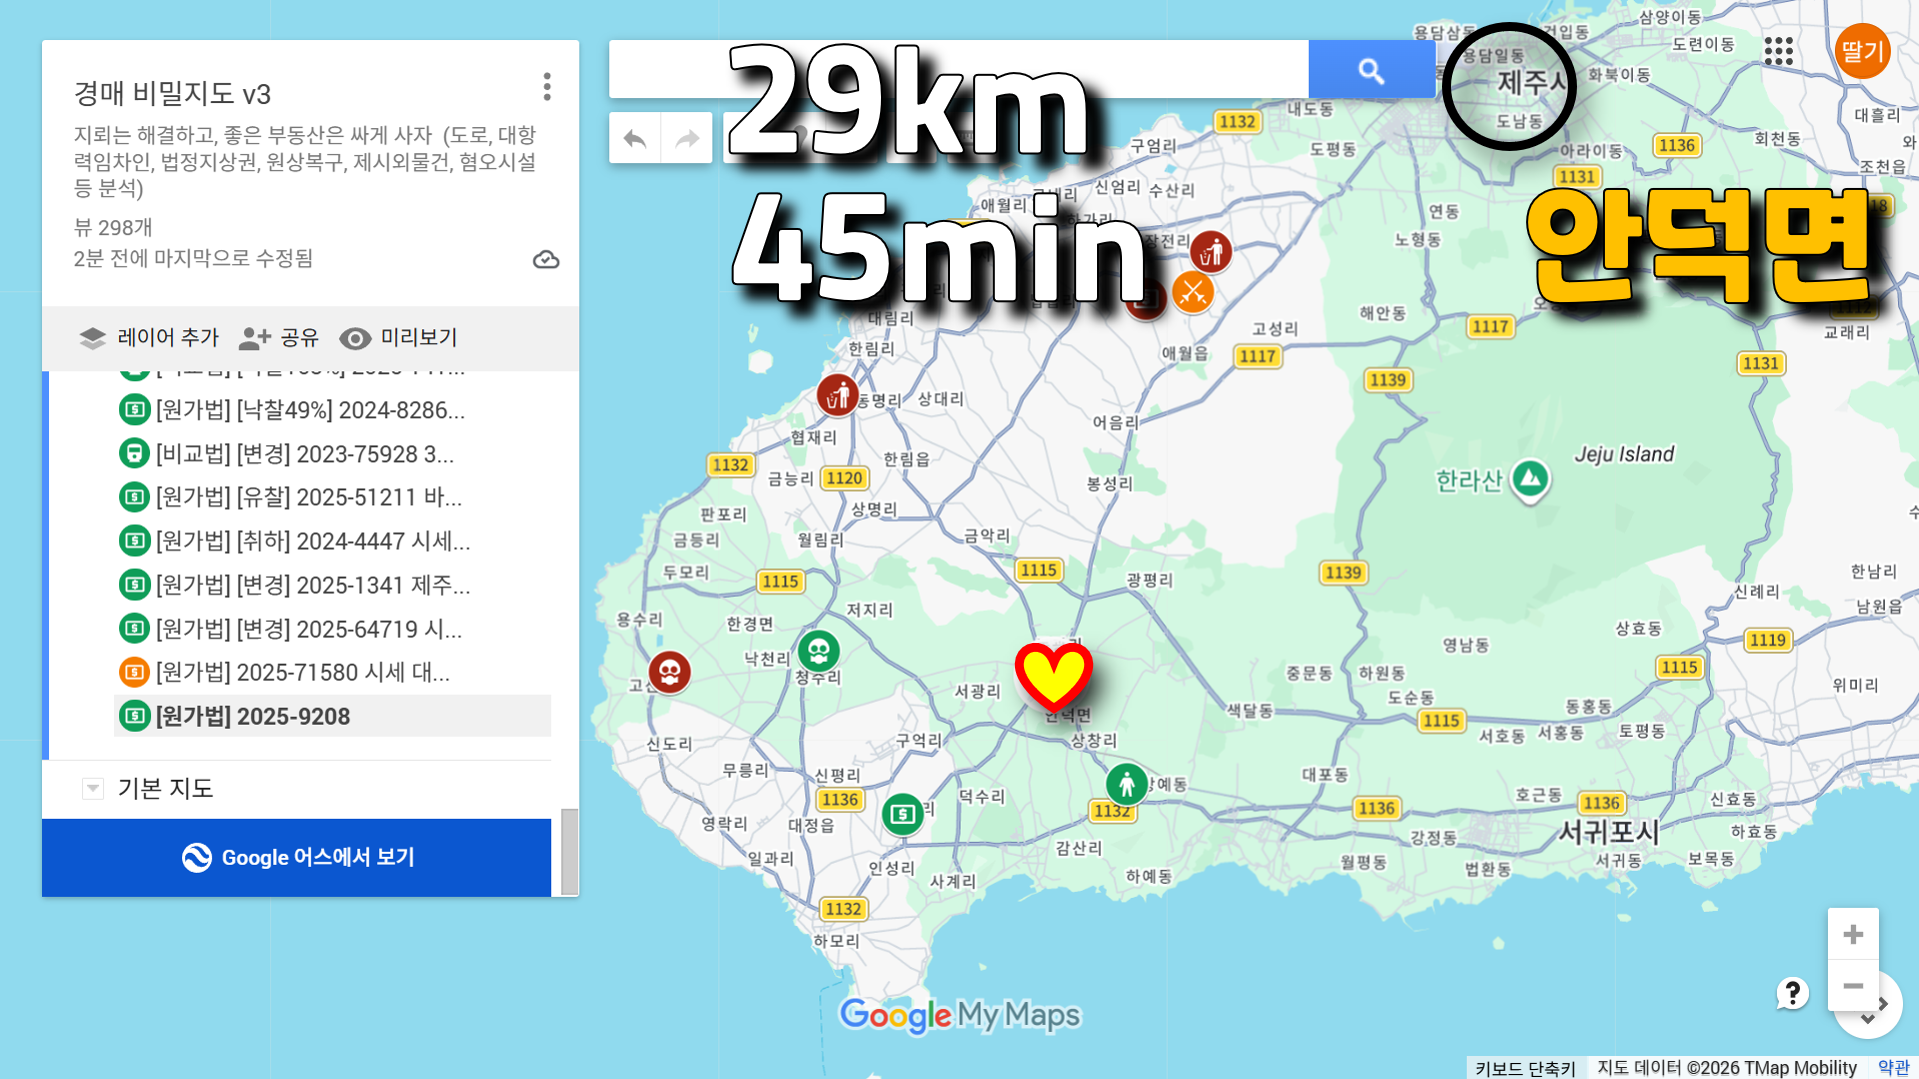The height and width of the screenshot is (1079, 1919).
Task: Open the Google apps grid icon
Action: [x=1778, y=51]
